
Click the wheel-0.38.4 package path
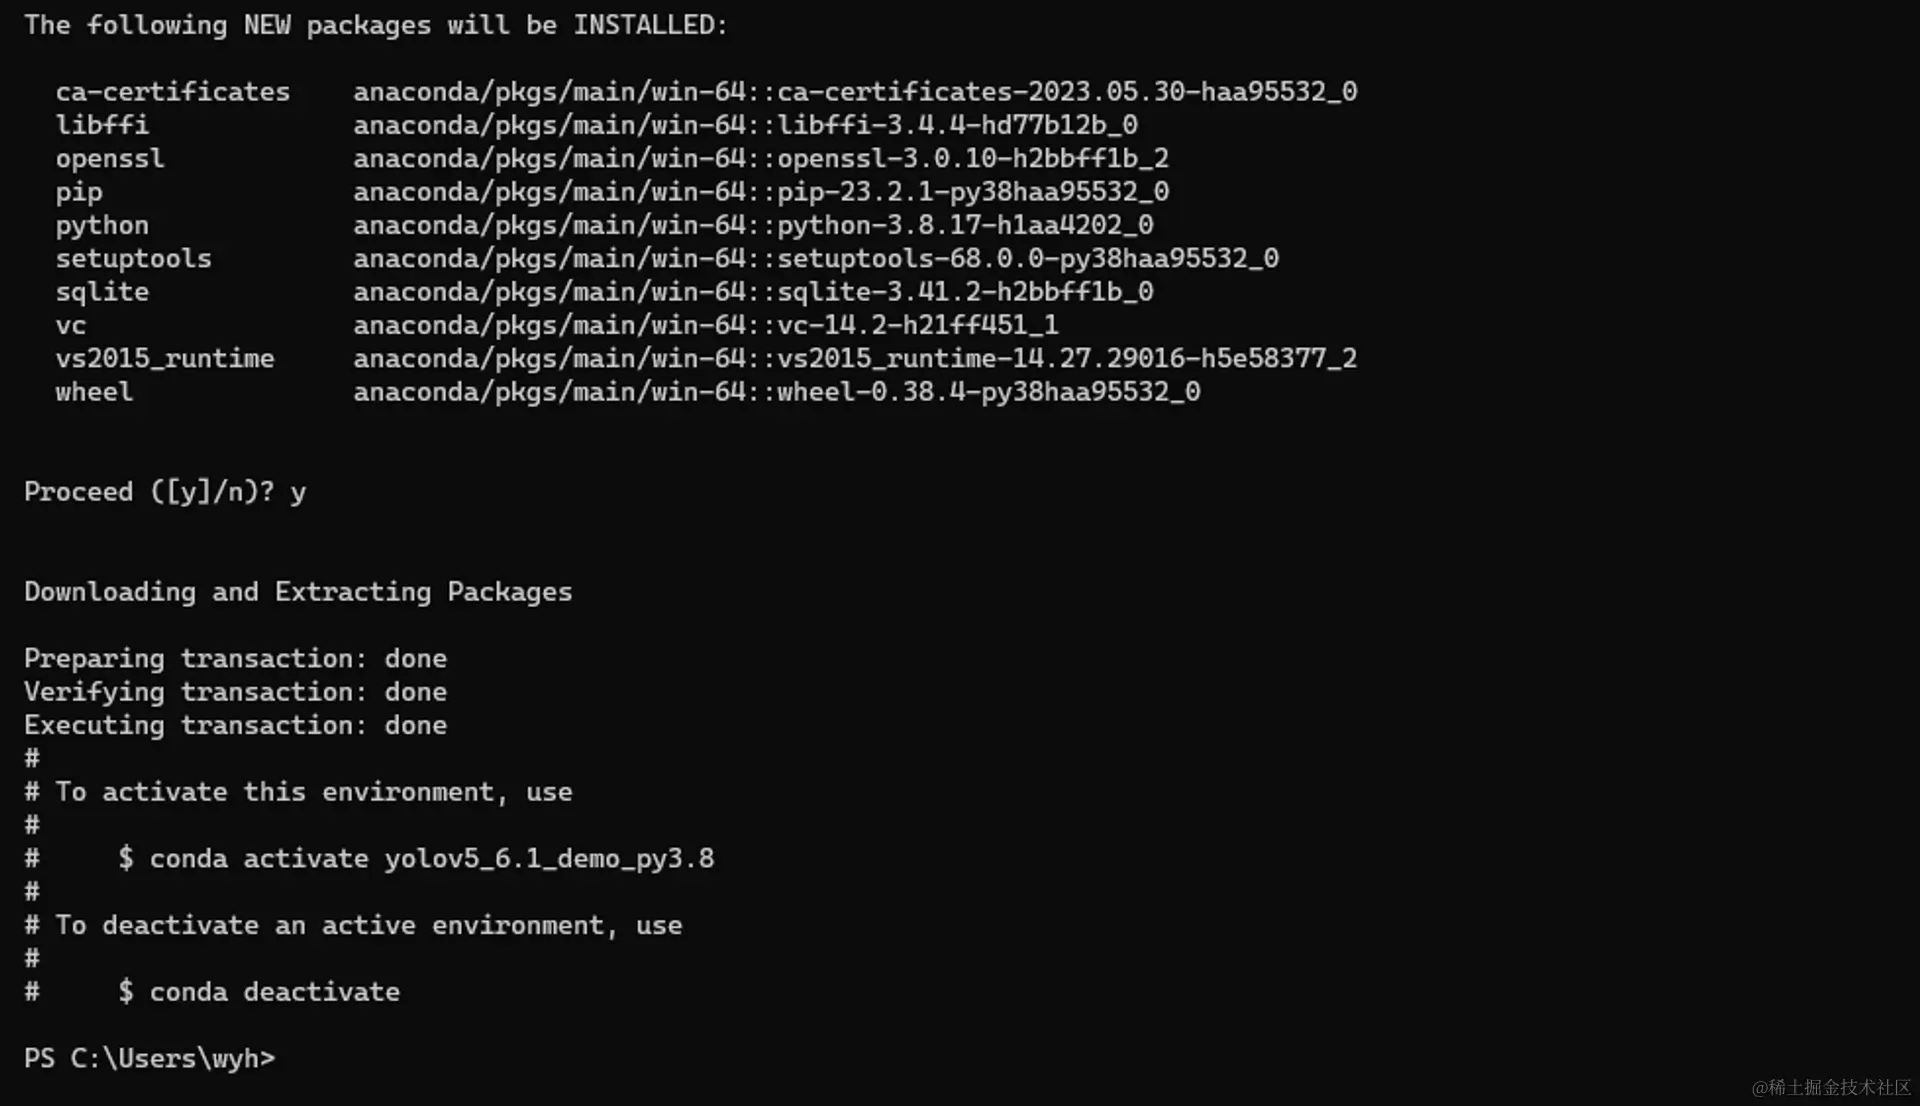point(776,391)
